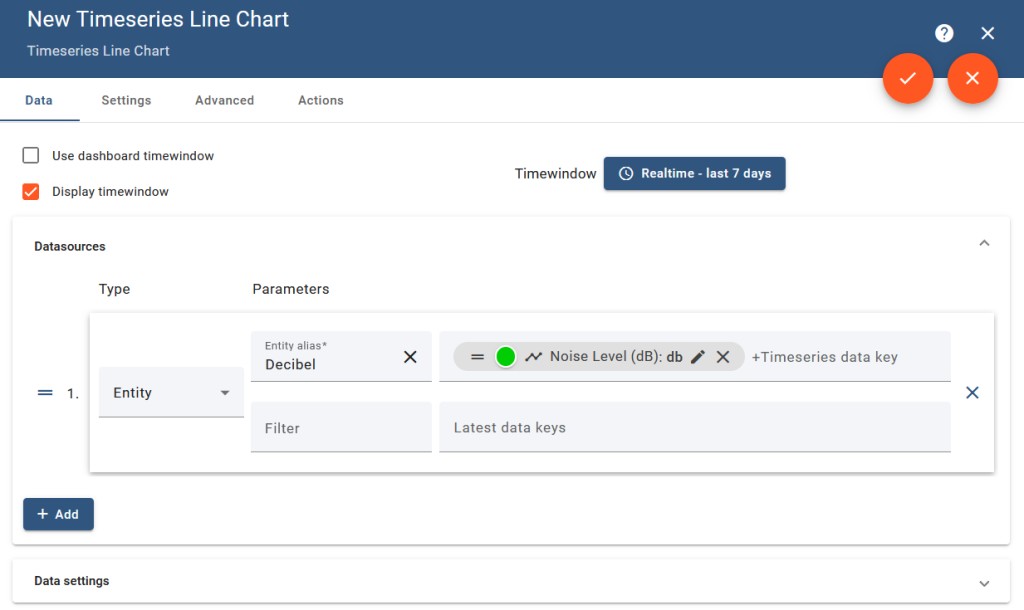Switch to the Settings tab

pos(126,100)
